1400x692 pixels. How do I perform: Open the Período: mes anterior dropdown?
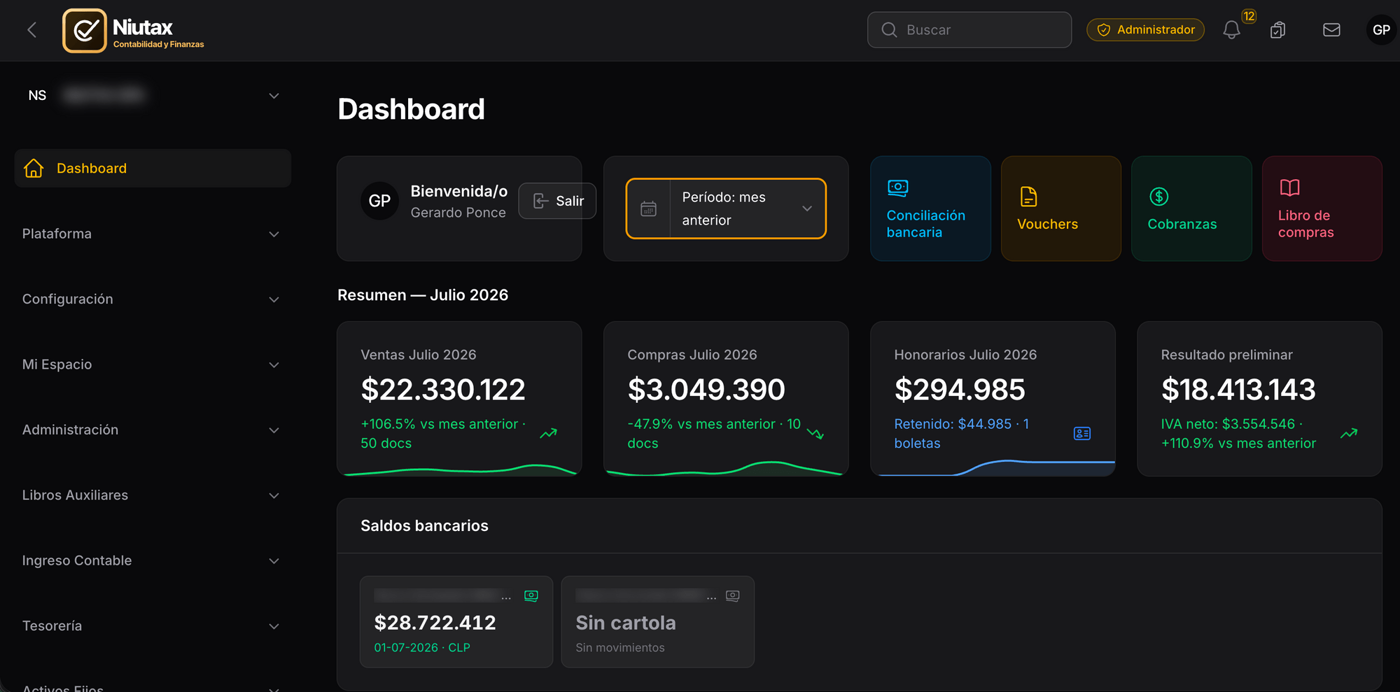(x=726, y=208)
